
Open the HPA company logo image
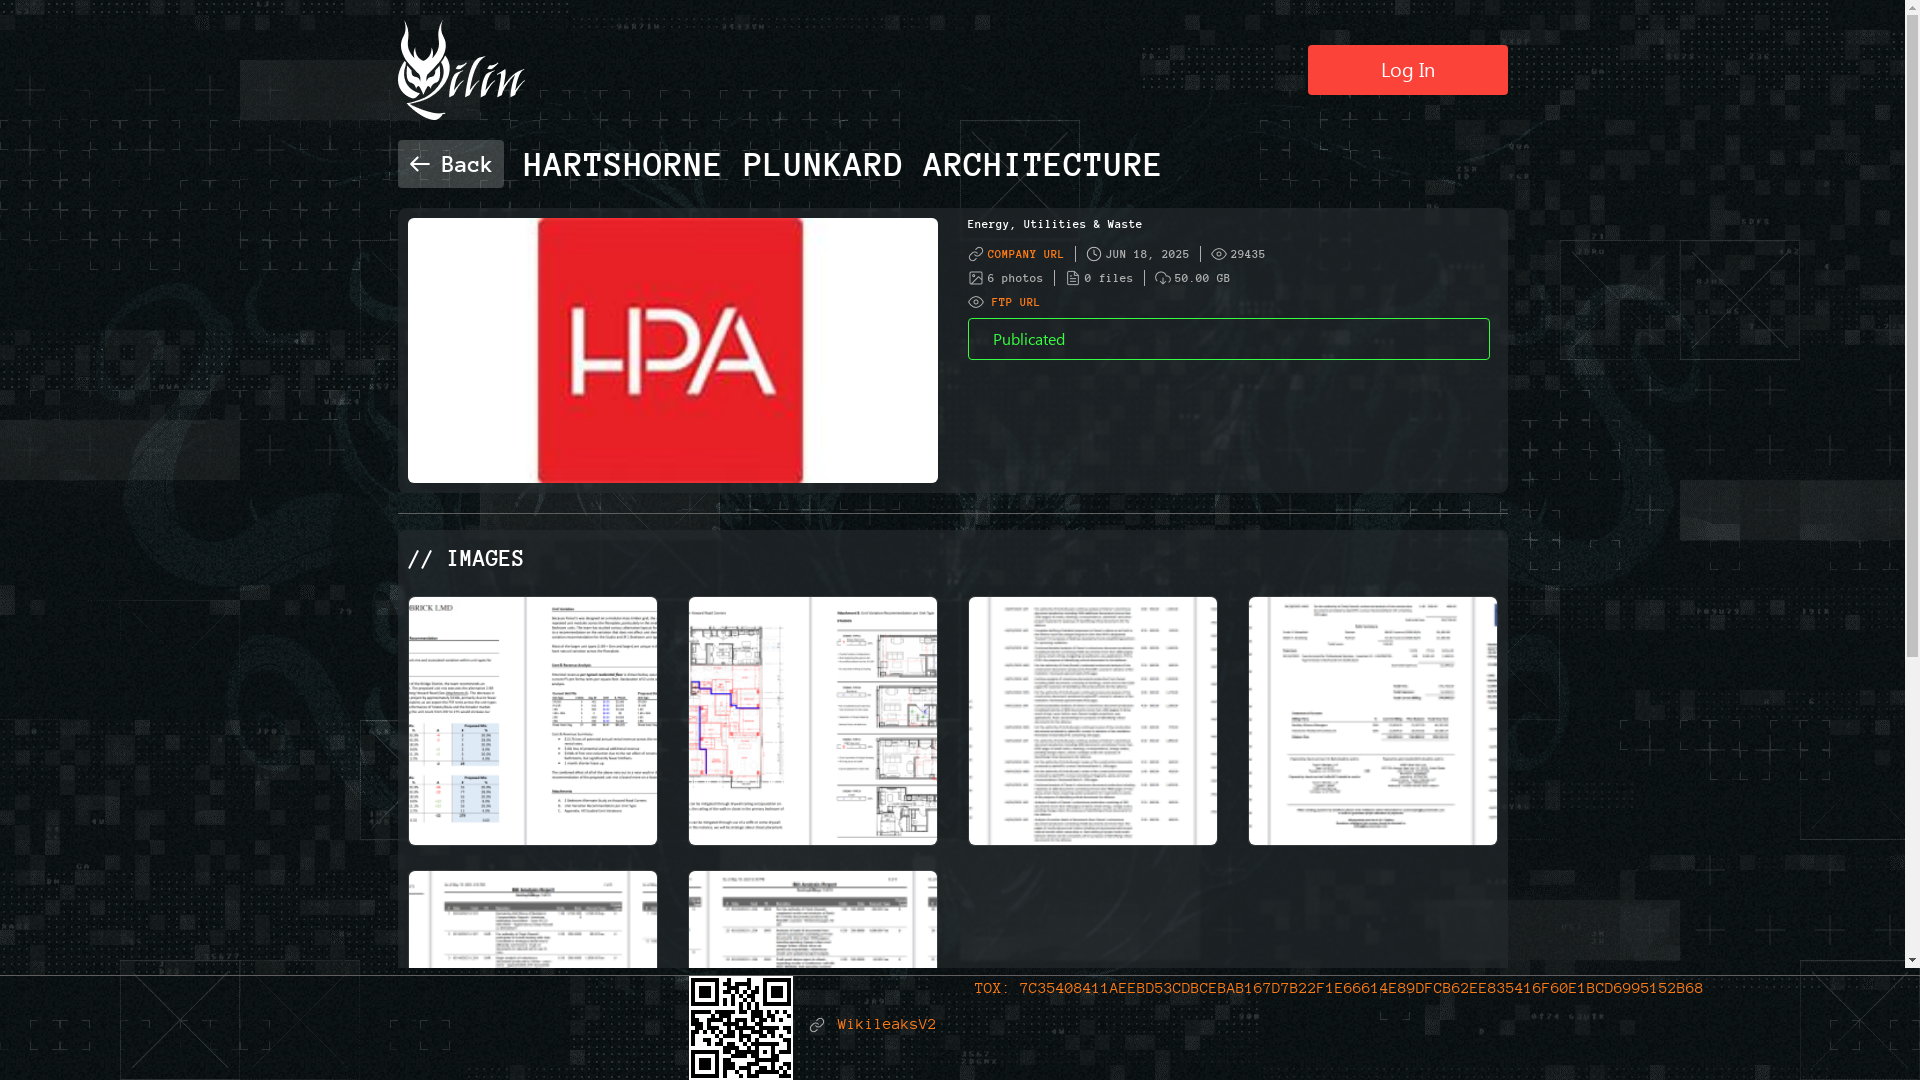click(672, 350)
